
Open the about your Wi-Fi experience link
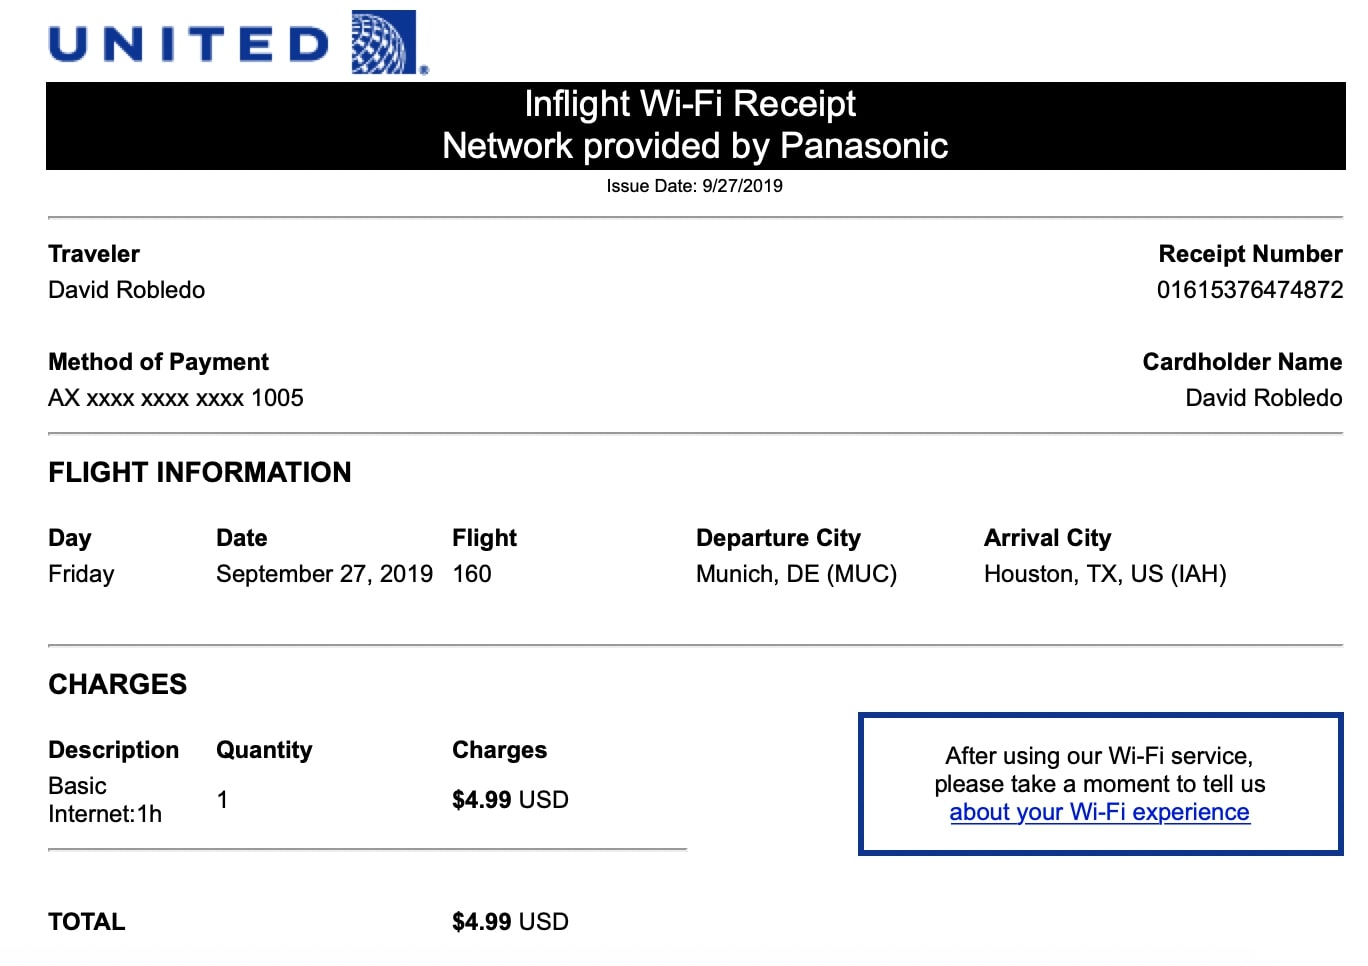click(x=1099, y=812)
